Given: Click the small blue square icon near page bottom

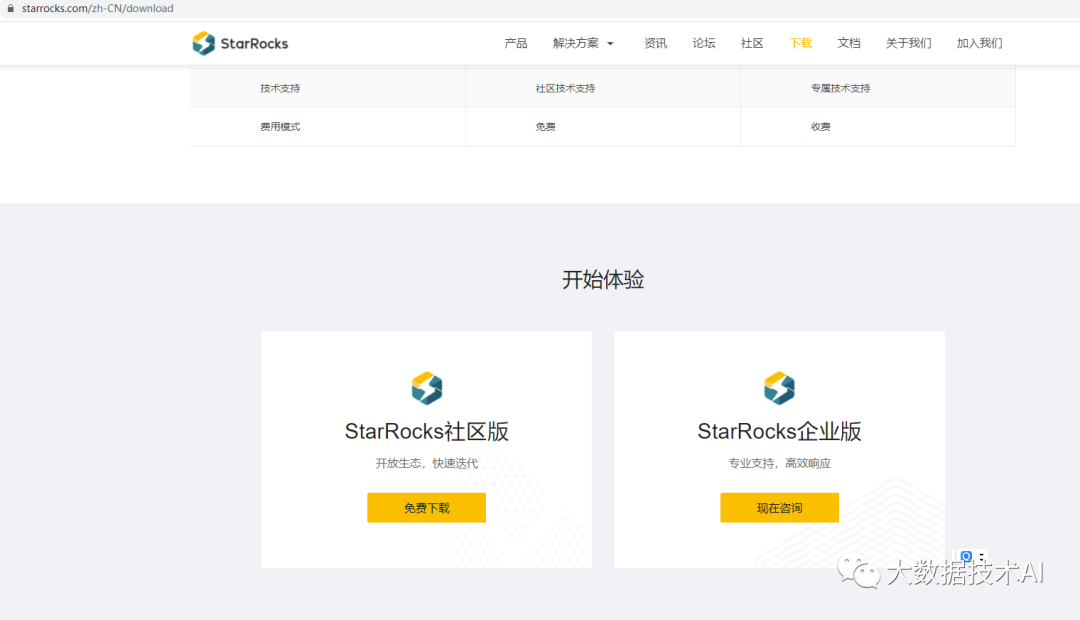Looking at the screenshot, I should tap(966, 556).
